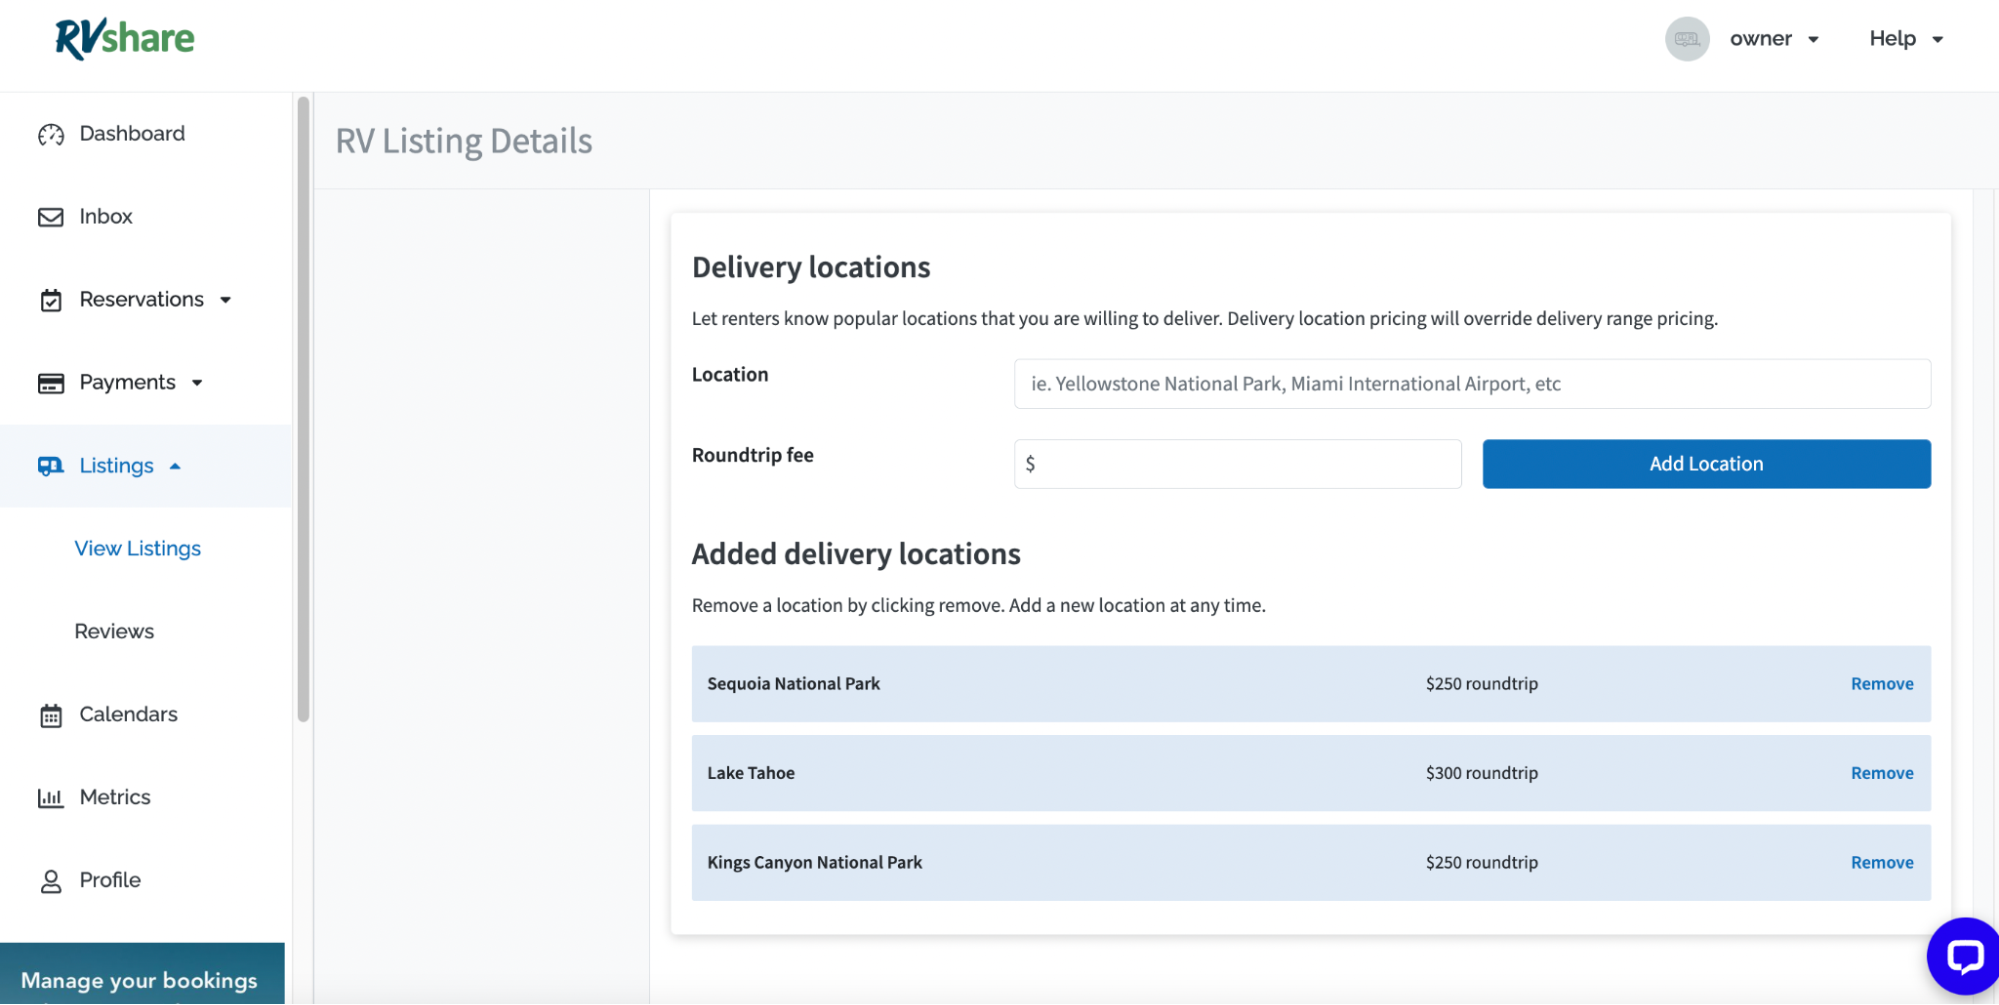Remove the Lake Tahoe delivery location
1999x1005 pixels.
coord(1881,773)
